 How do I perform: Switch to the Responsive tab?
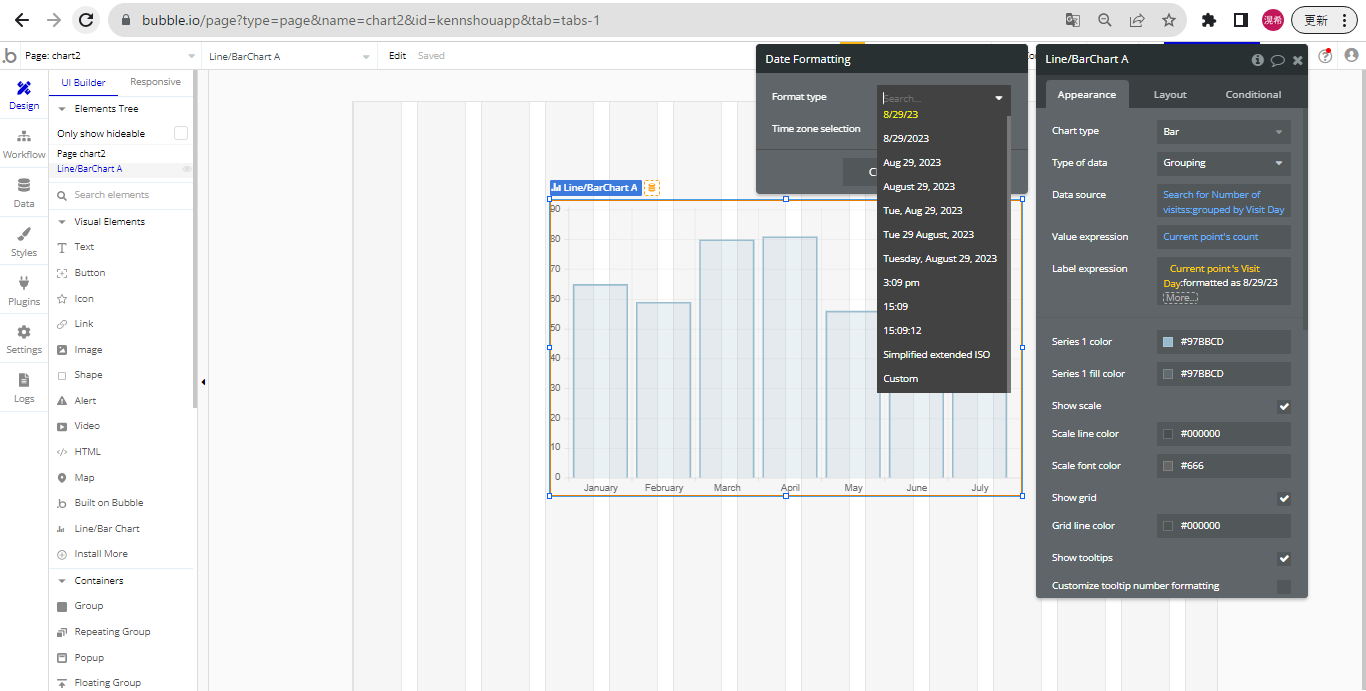click(x=155, y=82)
